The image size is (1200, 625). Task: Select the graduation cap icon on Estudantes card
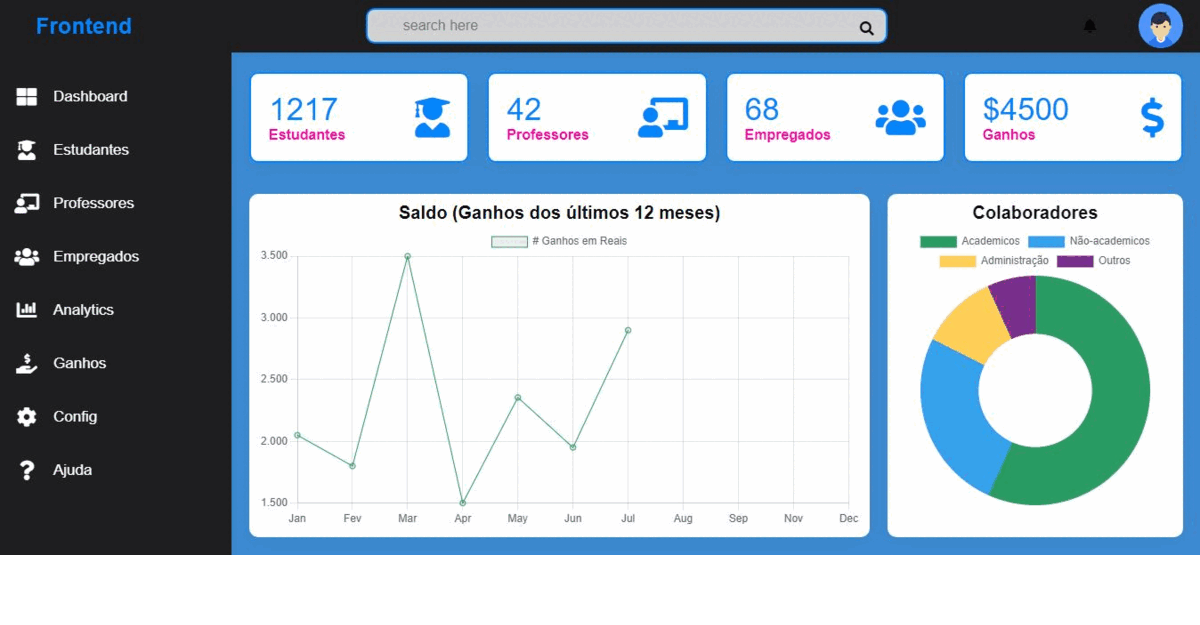click(x=431, y=116)
